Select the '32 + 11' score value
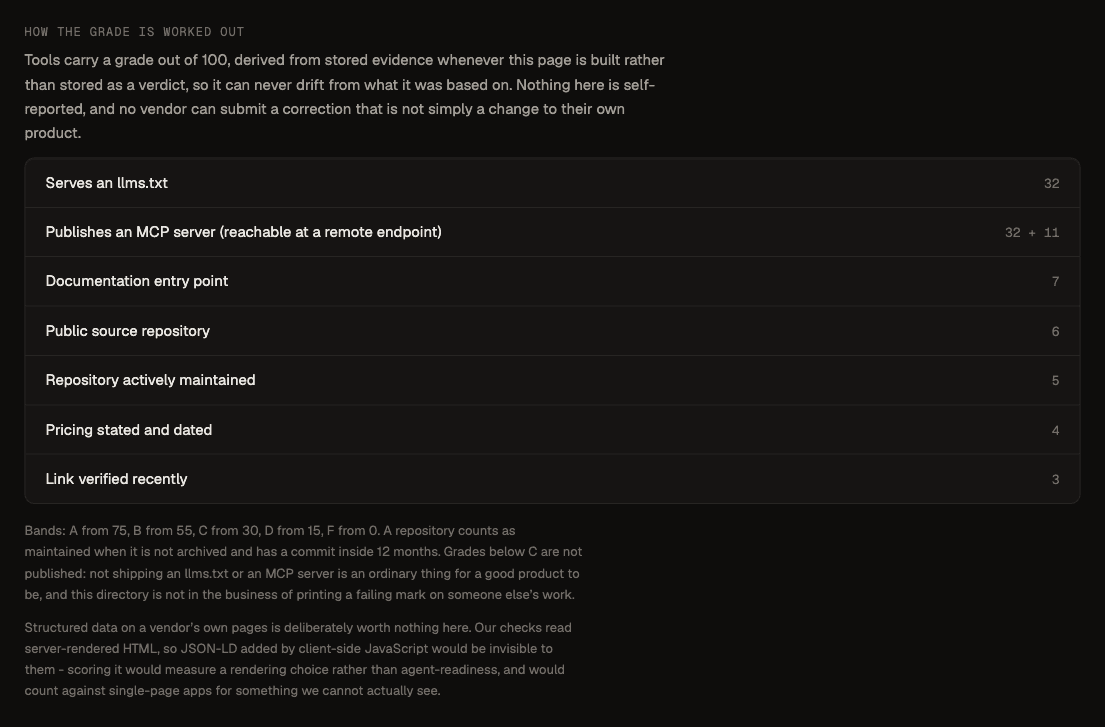This screenshot has height=727, width=1105. coord(1032,232)
